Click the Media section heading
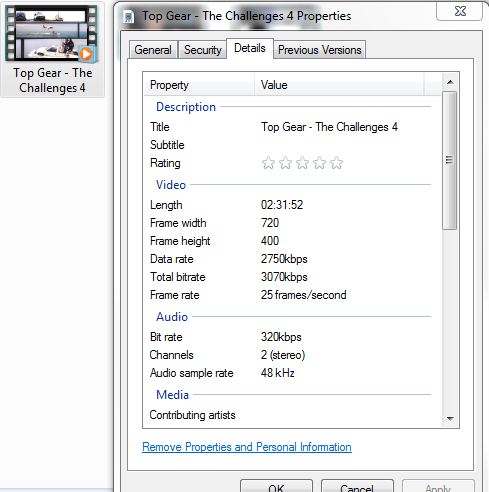The height and width of the screenshot is (492, 489). (x=172, y=395)
